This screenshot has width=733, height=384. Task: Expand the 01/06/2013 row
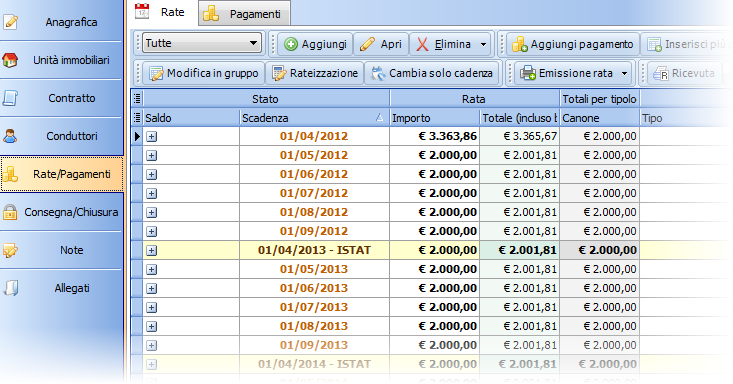pos(151,288)
